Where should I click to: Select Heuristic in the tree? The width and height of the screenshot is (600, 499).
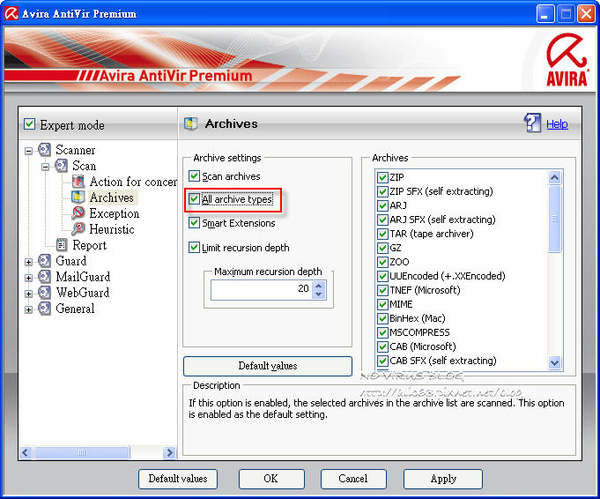pos(112,229)
